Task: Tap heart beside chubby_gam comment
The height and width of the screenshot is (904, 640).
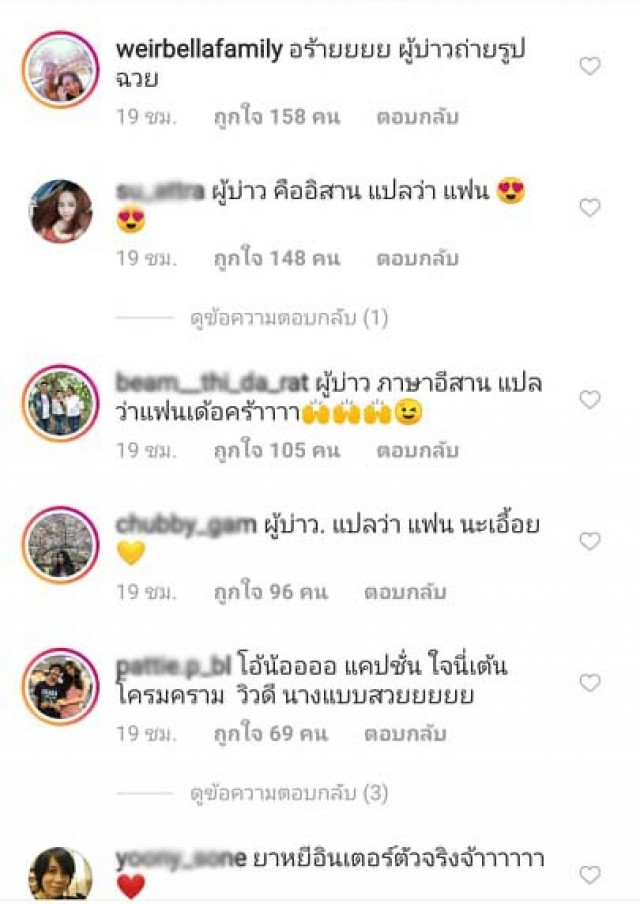Action: pos(590,541)
